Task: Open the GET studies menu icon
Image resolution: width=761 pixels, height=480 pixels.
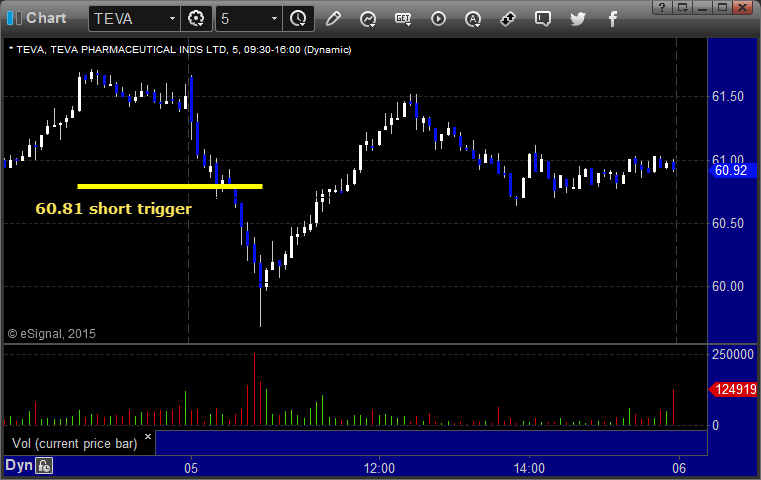Action: coord(403,19)
